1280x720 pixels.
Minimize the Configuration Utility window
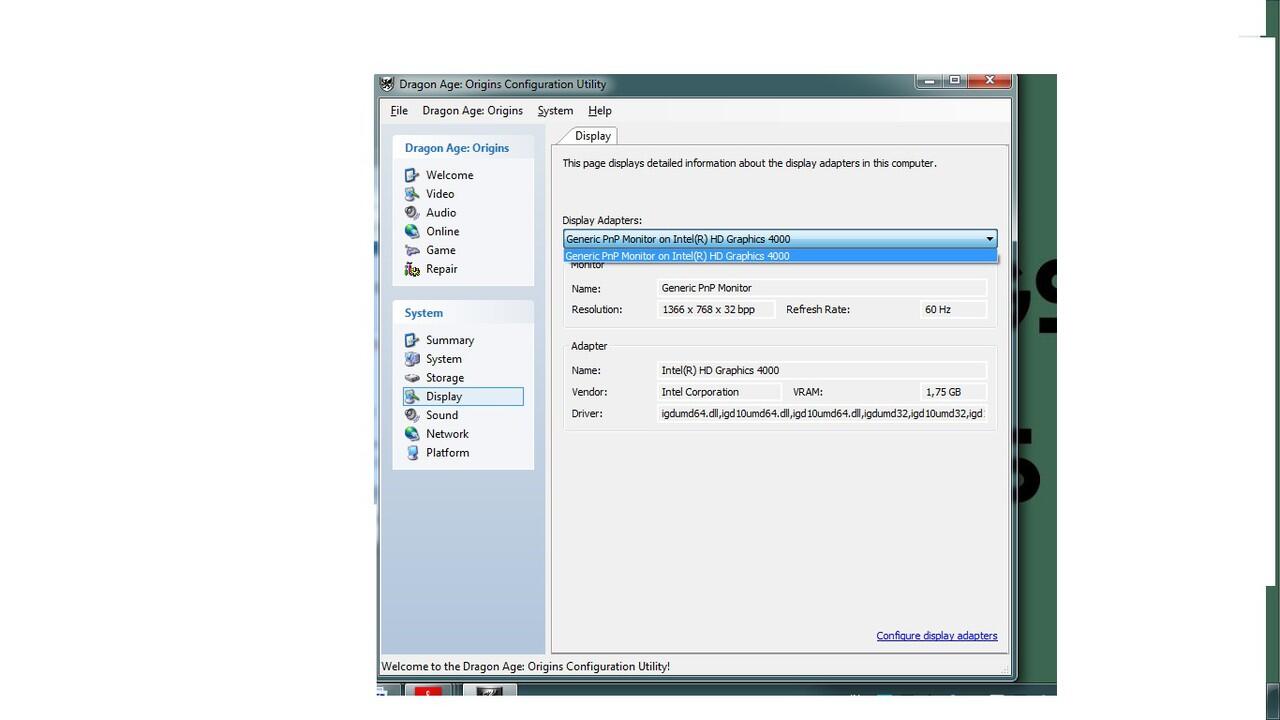point(930,80)
